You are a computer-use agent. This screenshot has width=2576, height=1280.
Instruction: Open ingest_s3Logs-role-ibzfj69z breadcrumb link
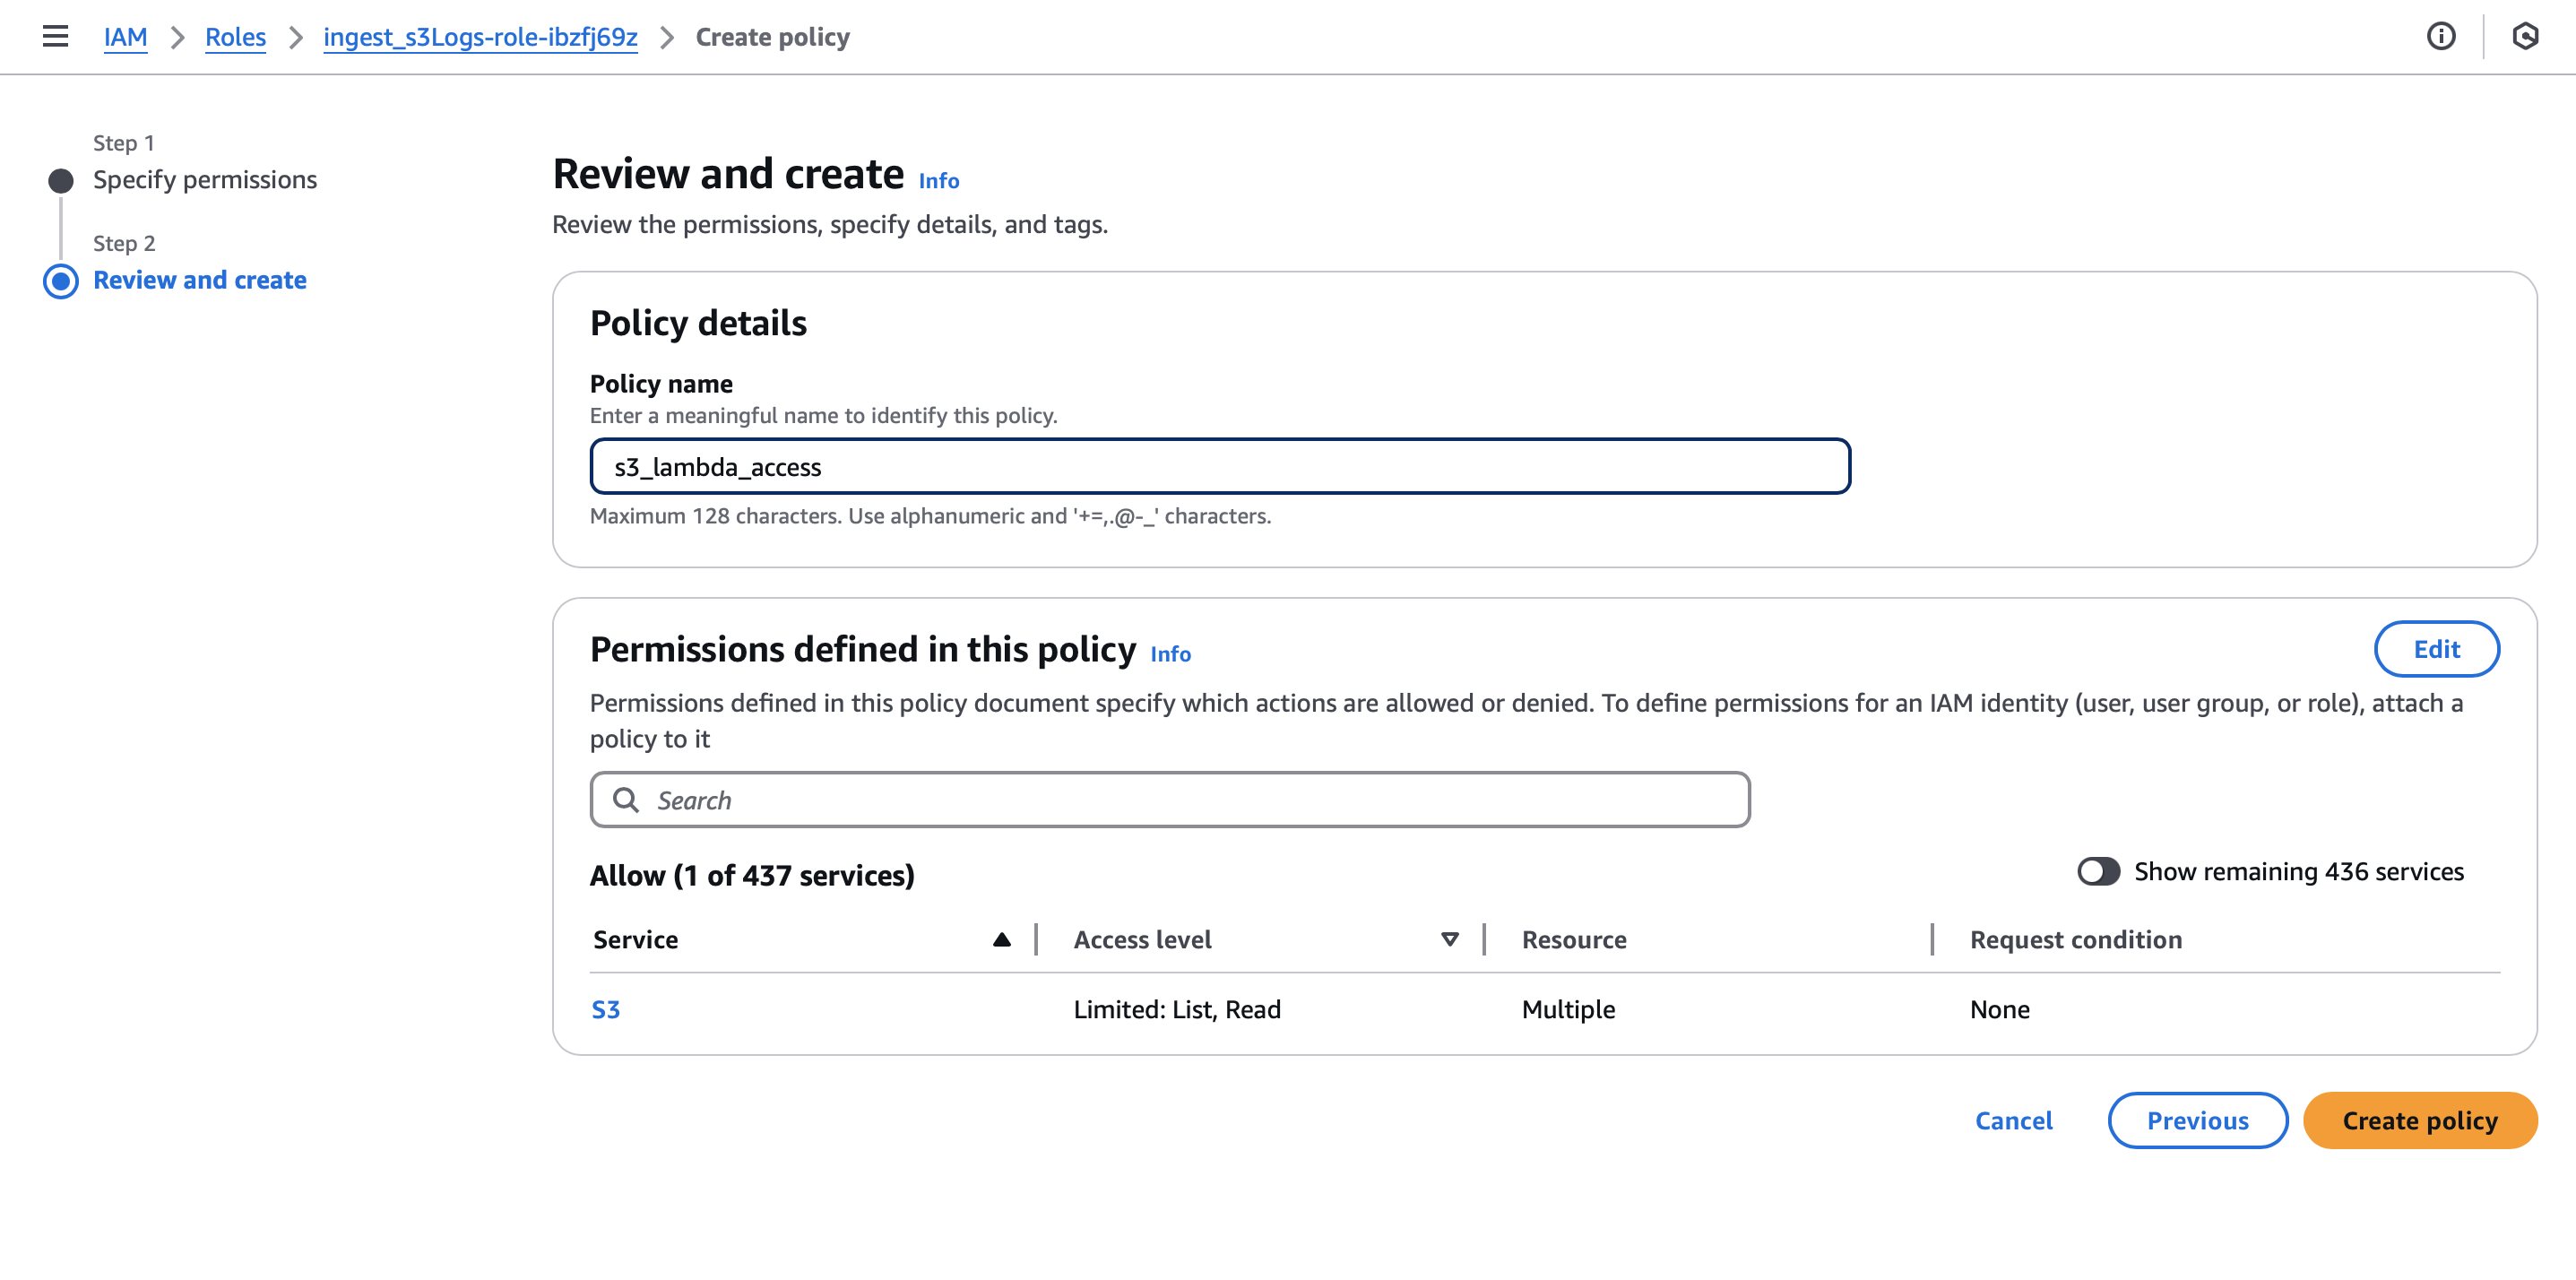point(480,37)
